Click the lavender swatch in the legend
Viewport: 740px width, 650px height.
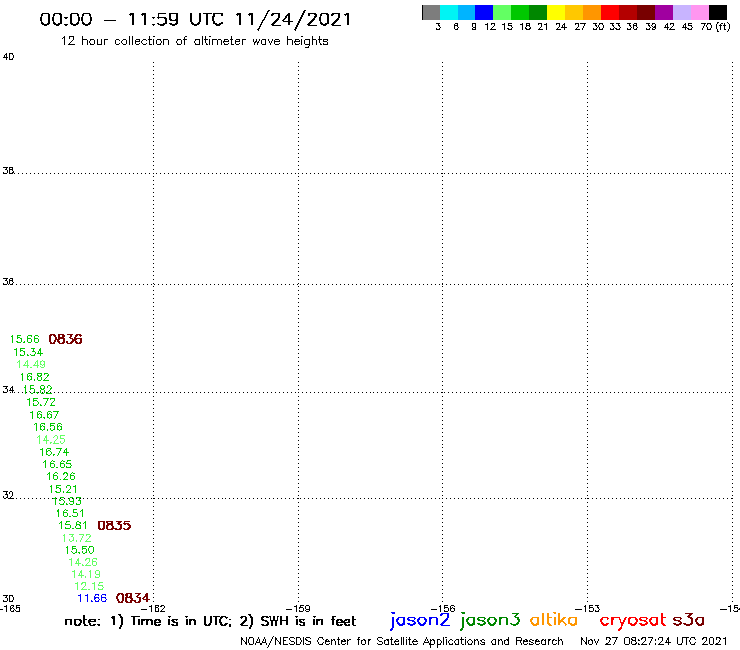point(682,12)
